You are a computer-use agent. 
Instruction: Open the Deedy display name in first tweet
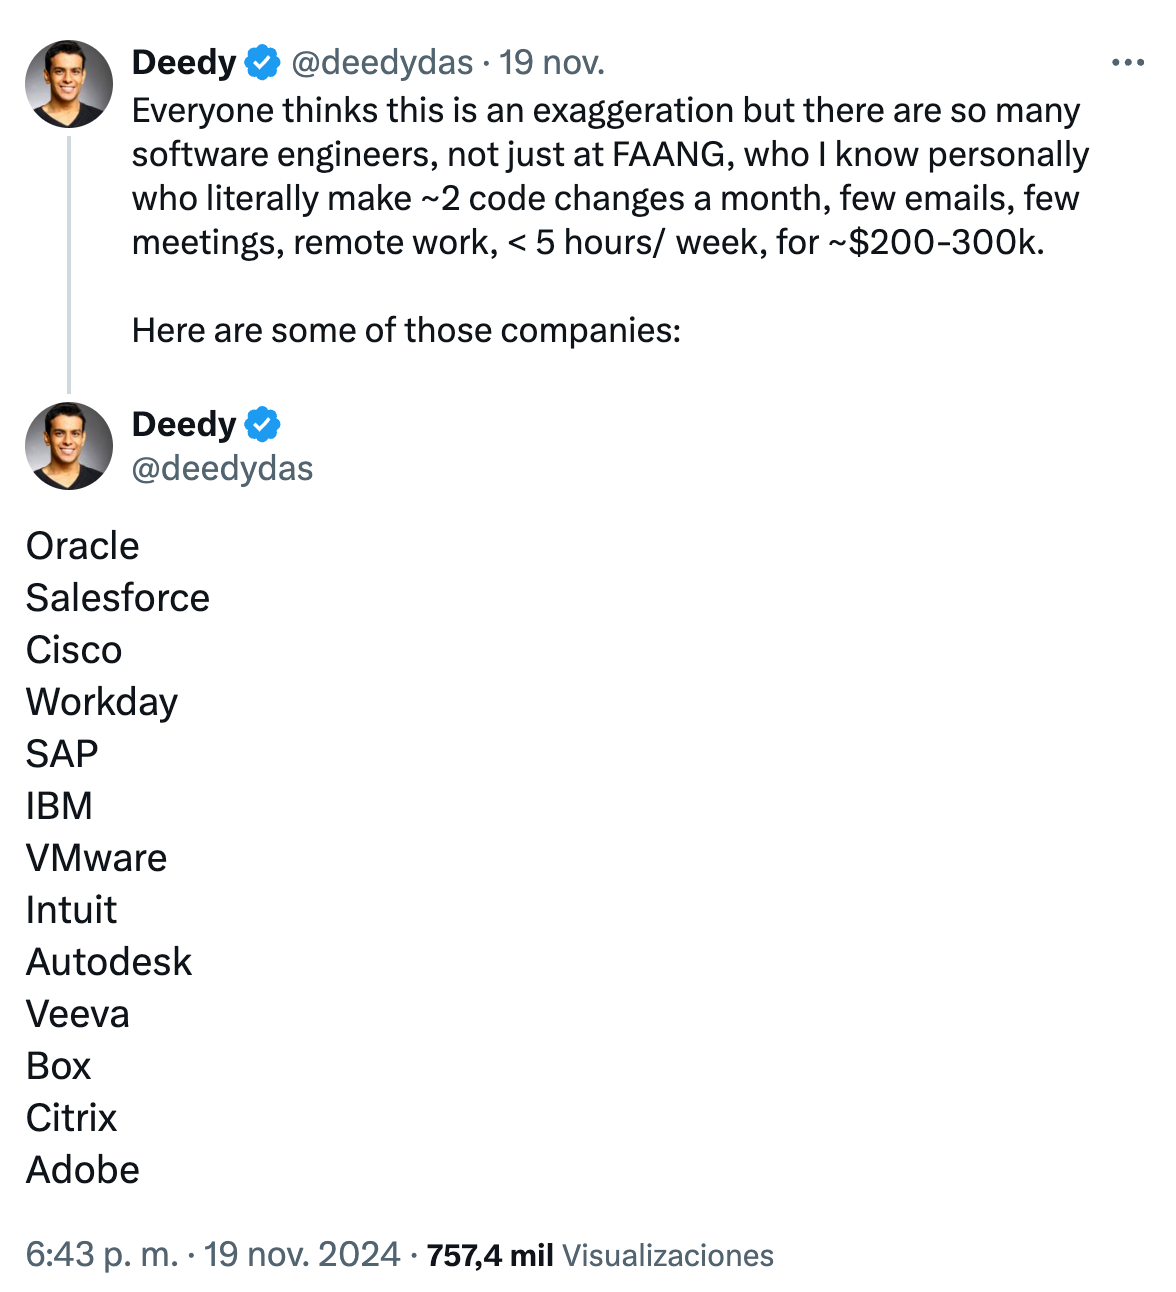point(184,62)
